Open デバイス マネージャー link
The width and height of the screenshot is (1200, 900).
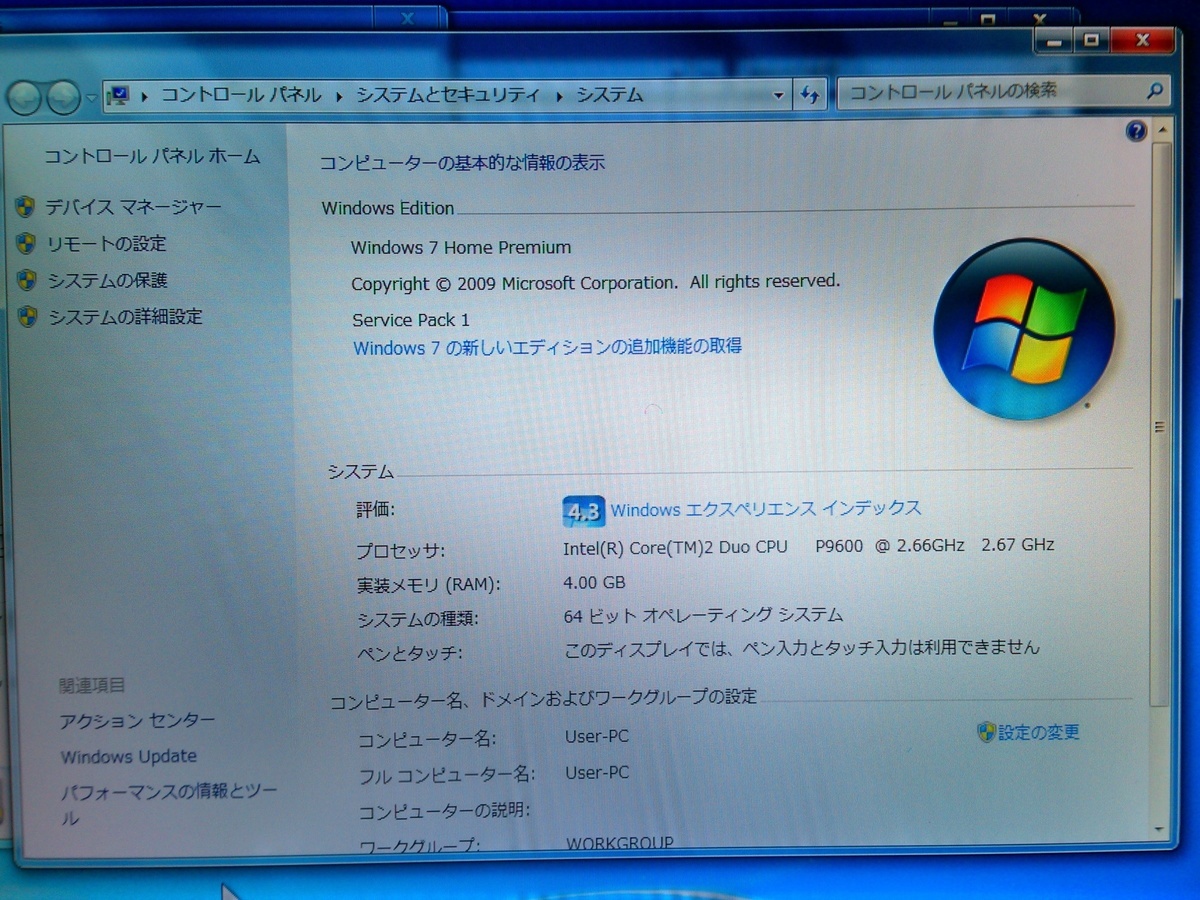[134, 207]
